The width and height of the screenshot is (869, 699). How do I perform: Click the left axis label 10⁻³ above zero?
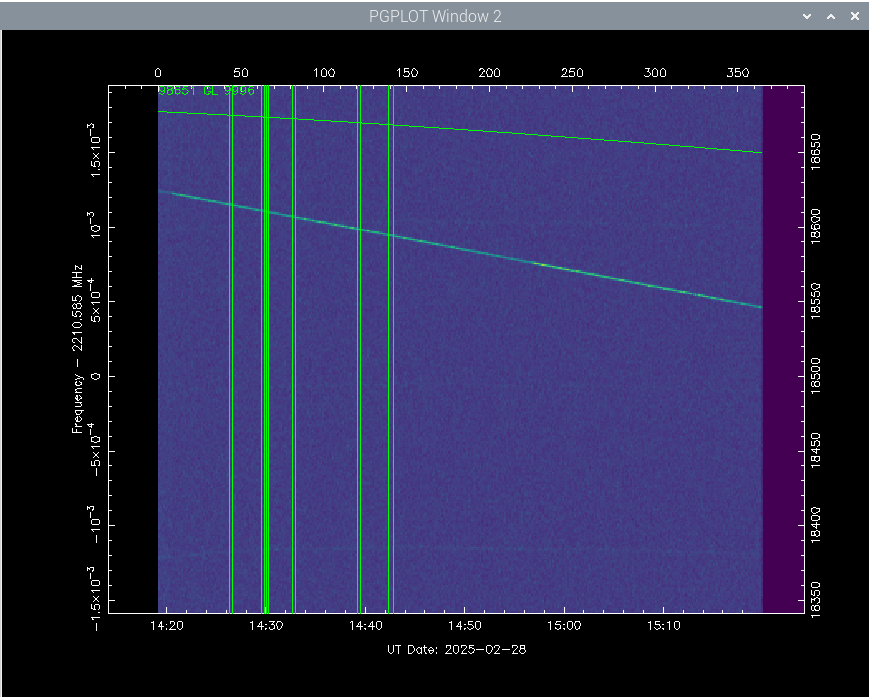coord(94,225)
